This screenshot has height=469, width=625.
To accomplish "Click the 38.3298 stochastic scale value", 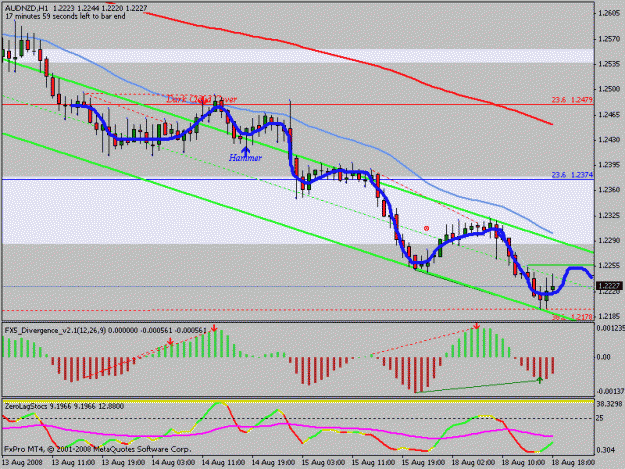I will tap(609, 404).
